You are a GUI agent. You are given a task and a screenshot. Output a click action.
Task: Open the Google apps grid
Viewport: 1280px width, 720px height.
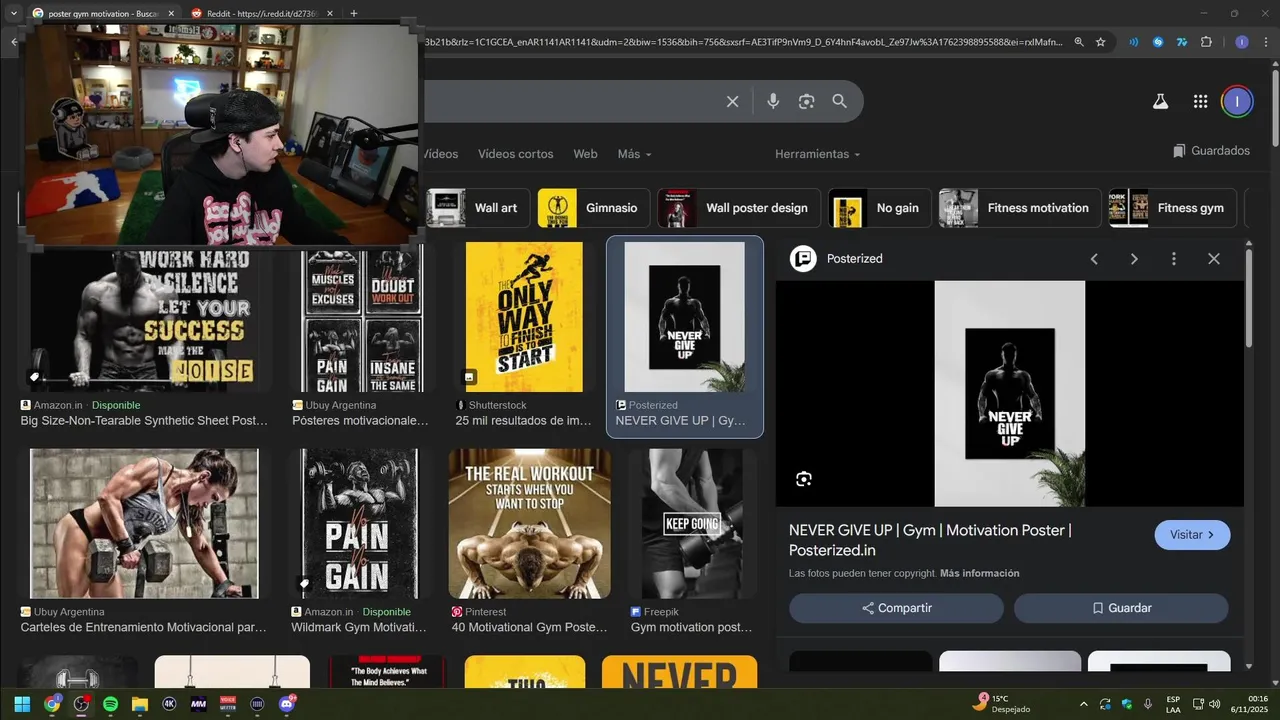click(1200, 101)
